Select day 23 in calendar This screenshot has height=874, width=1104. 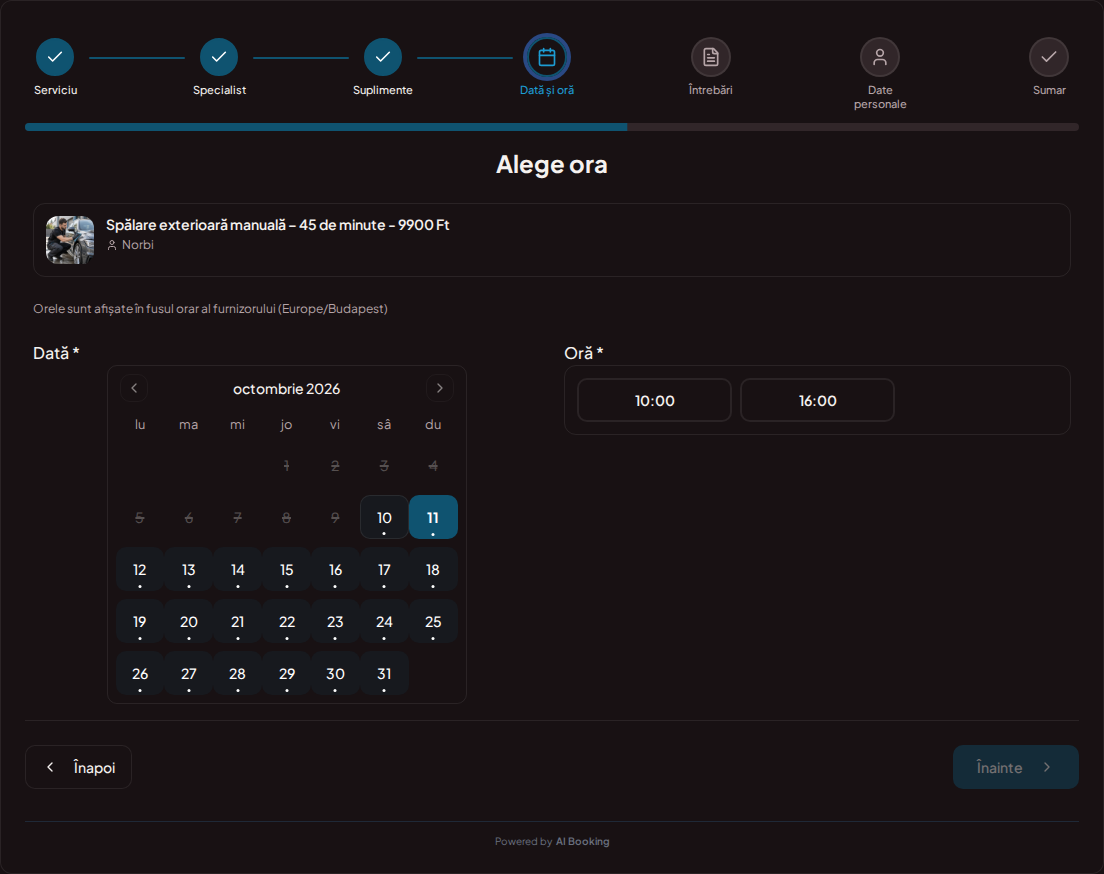335,621
